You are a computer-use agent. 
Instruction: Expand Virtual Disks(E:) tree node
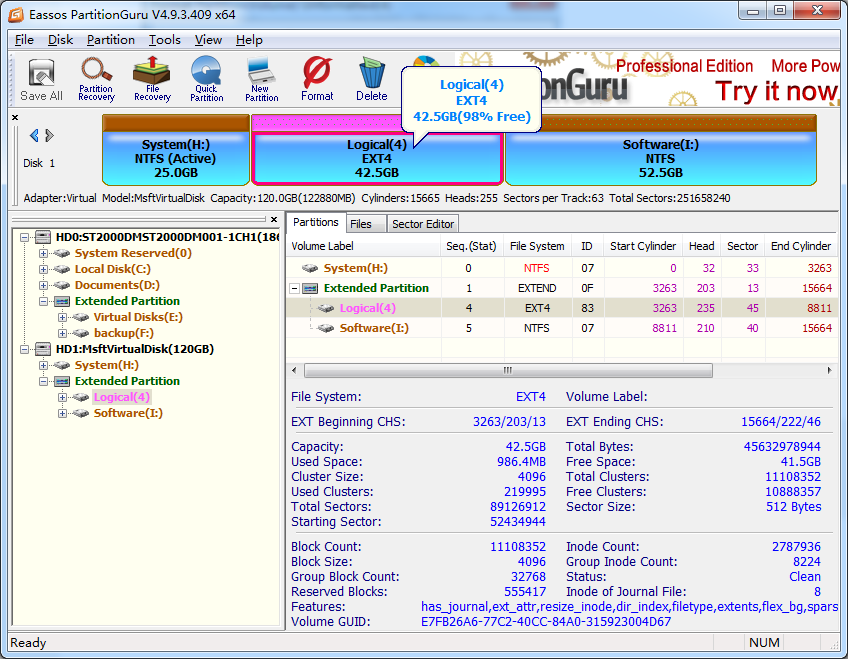[62, 317]
